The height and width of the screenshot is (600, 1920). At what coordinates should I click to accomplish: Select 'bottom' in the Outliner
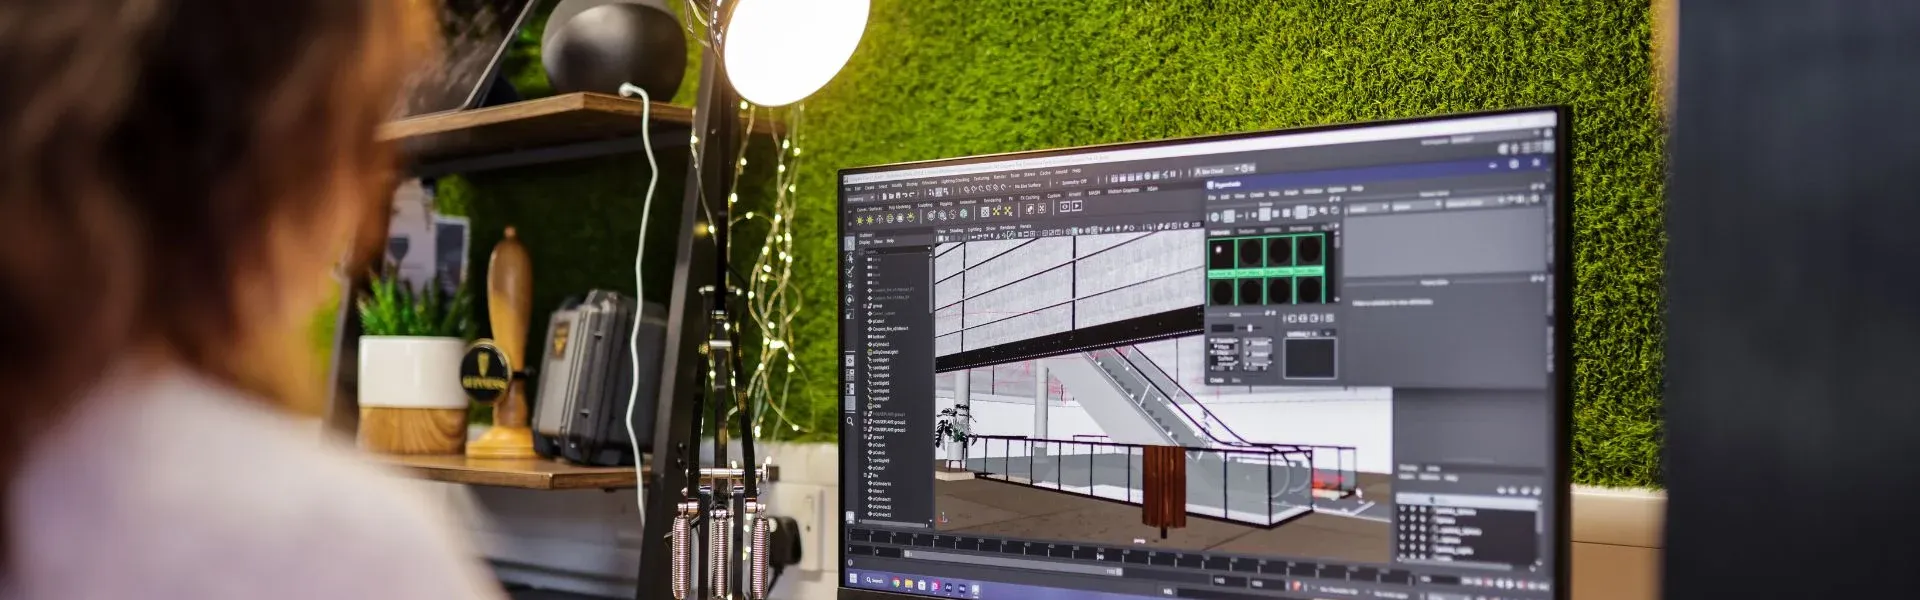click(x=878, y=337)
